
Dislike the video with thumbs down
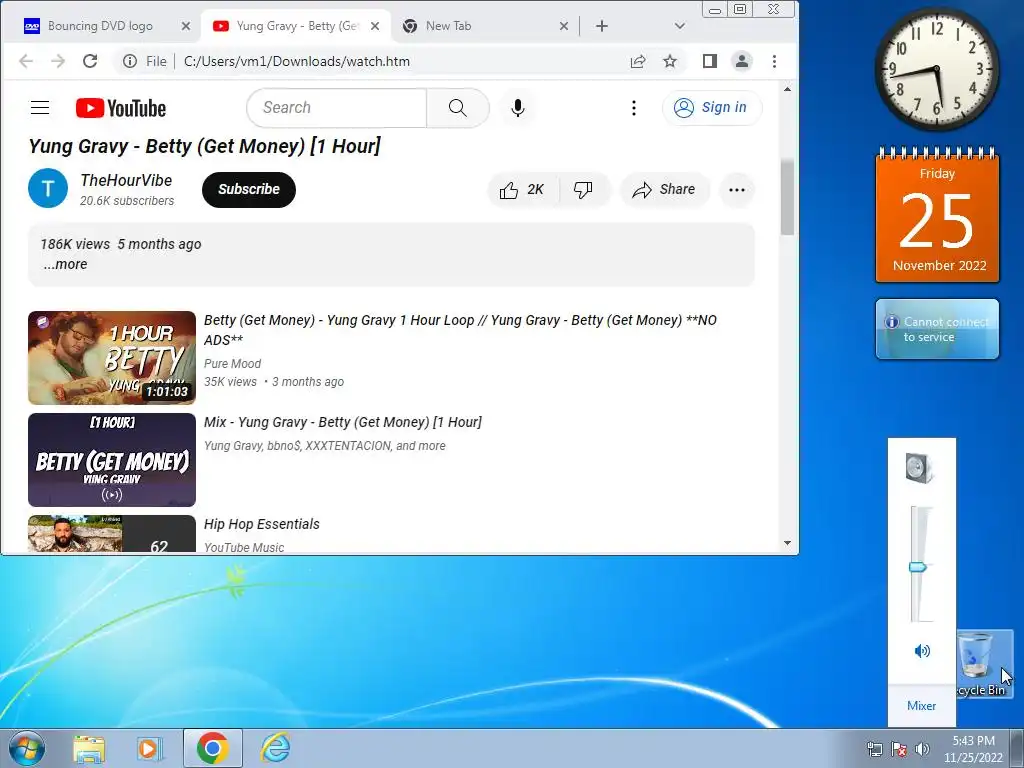coord(583,190)
